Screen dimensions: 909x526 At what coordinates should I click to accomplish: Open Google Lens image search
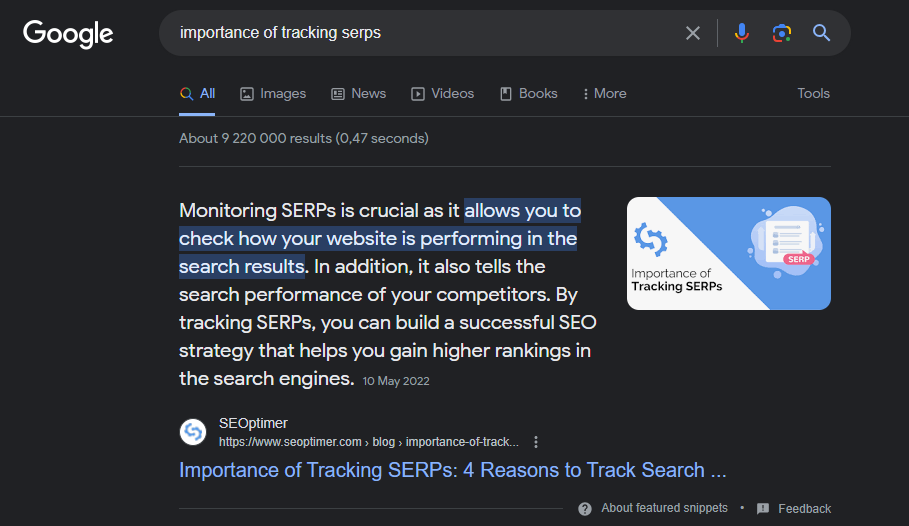[x=782, y=33]
